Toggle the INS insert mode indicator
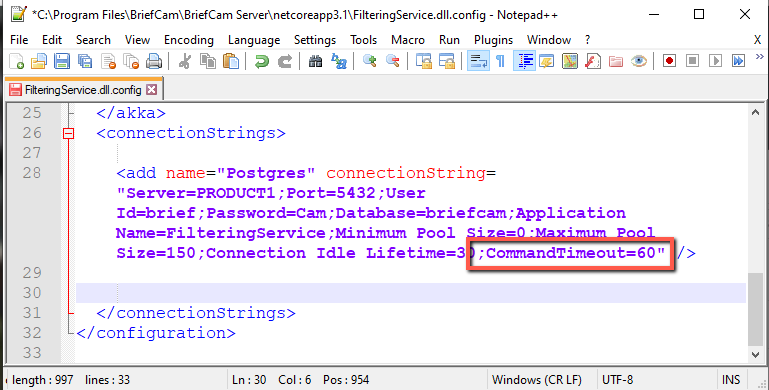This screenshot has width=769, height=390. (731, 380)
